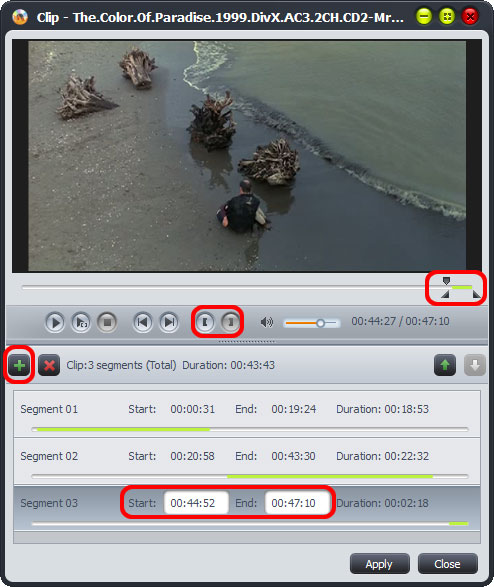This screenshot has height=587, width=494.
Task: Click the left trim handle triangle
Action: [445, 295]
